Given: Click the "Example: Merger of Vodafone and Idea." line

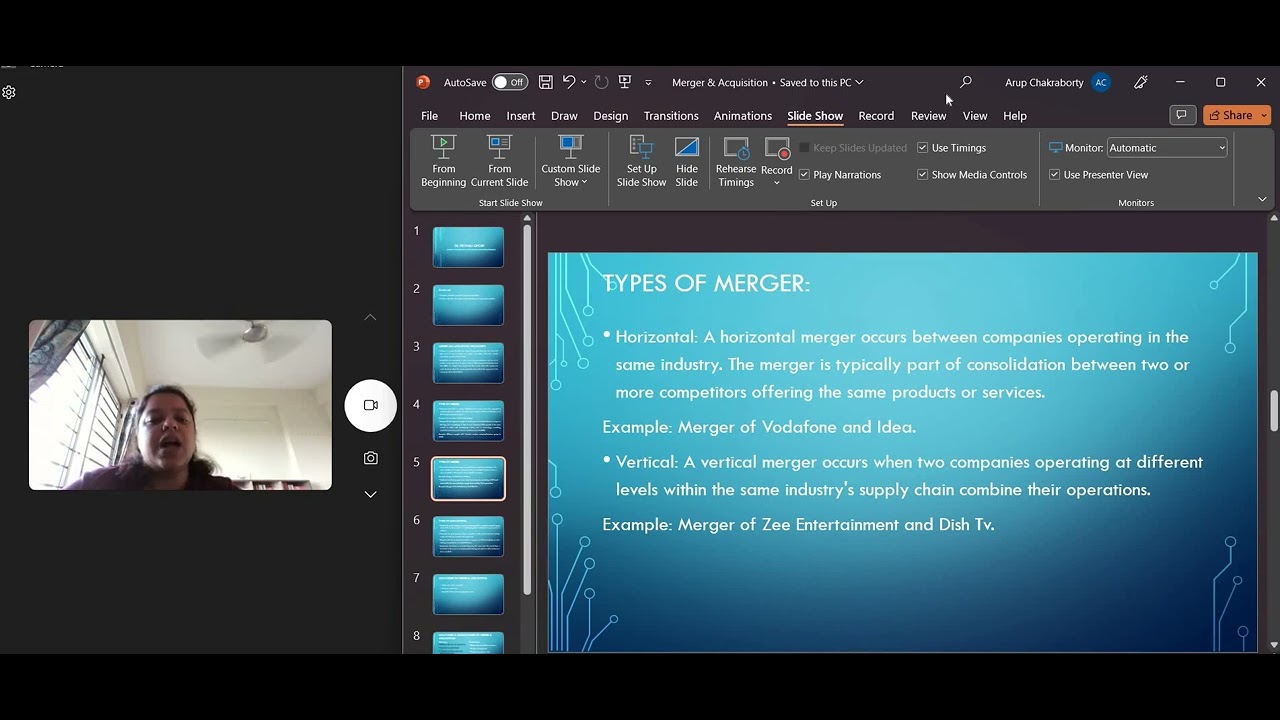Looking at the screenshot, I should point(759,427).
